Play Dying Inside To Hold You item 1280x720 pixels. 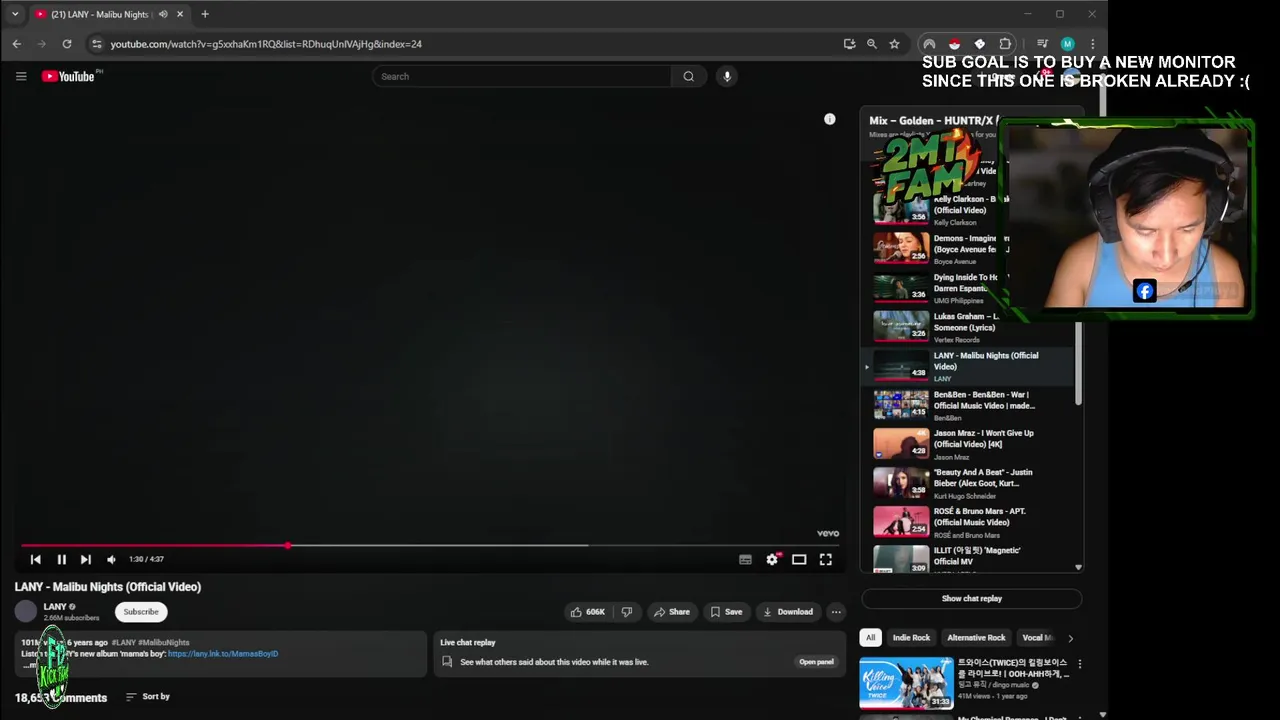pos(937,287)
